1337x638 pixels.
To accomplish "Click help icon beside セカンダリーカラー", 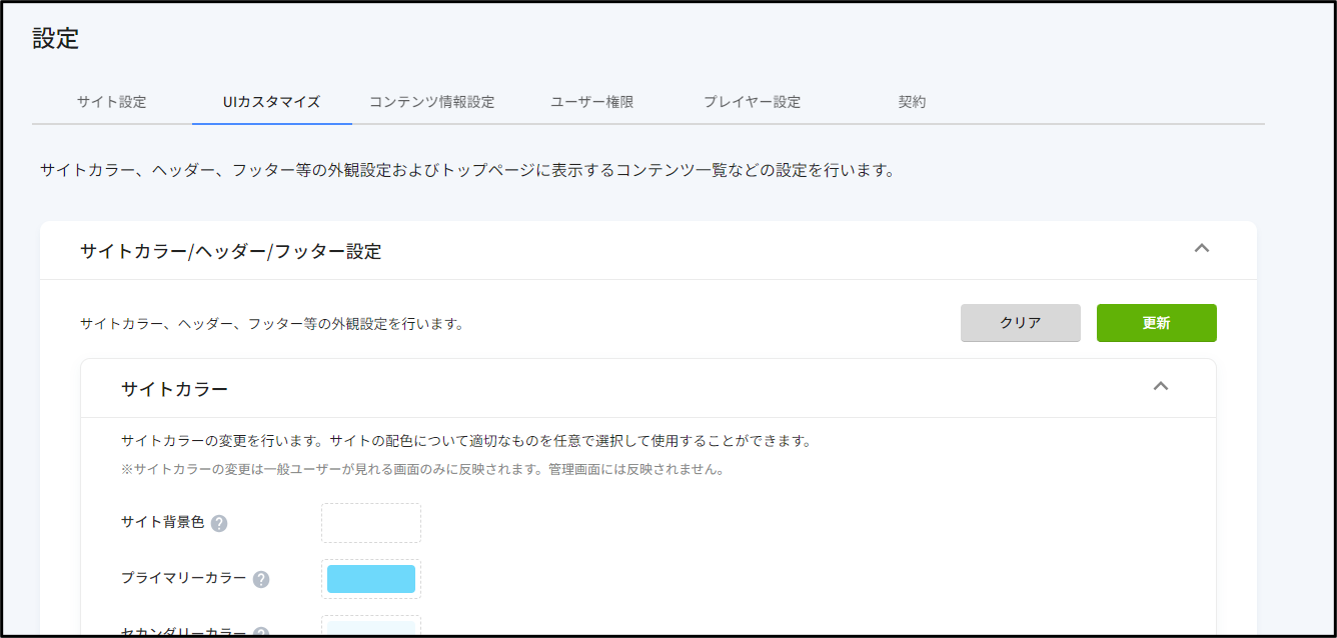I will 261,633.
